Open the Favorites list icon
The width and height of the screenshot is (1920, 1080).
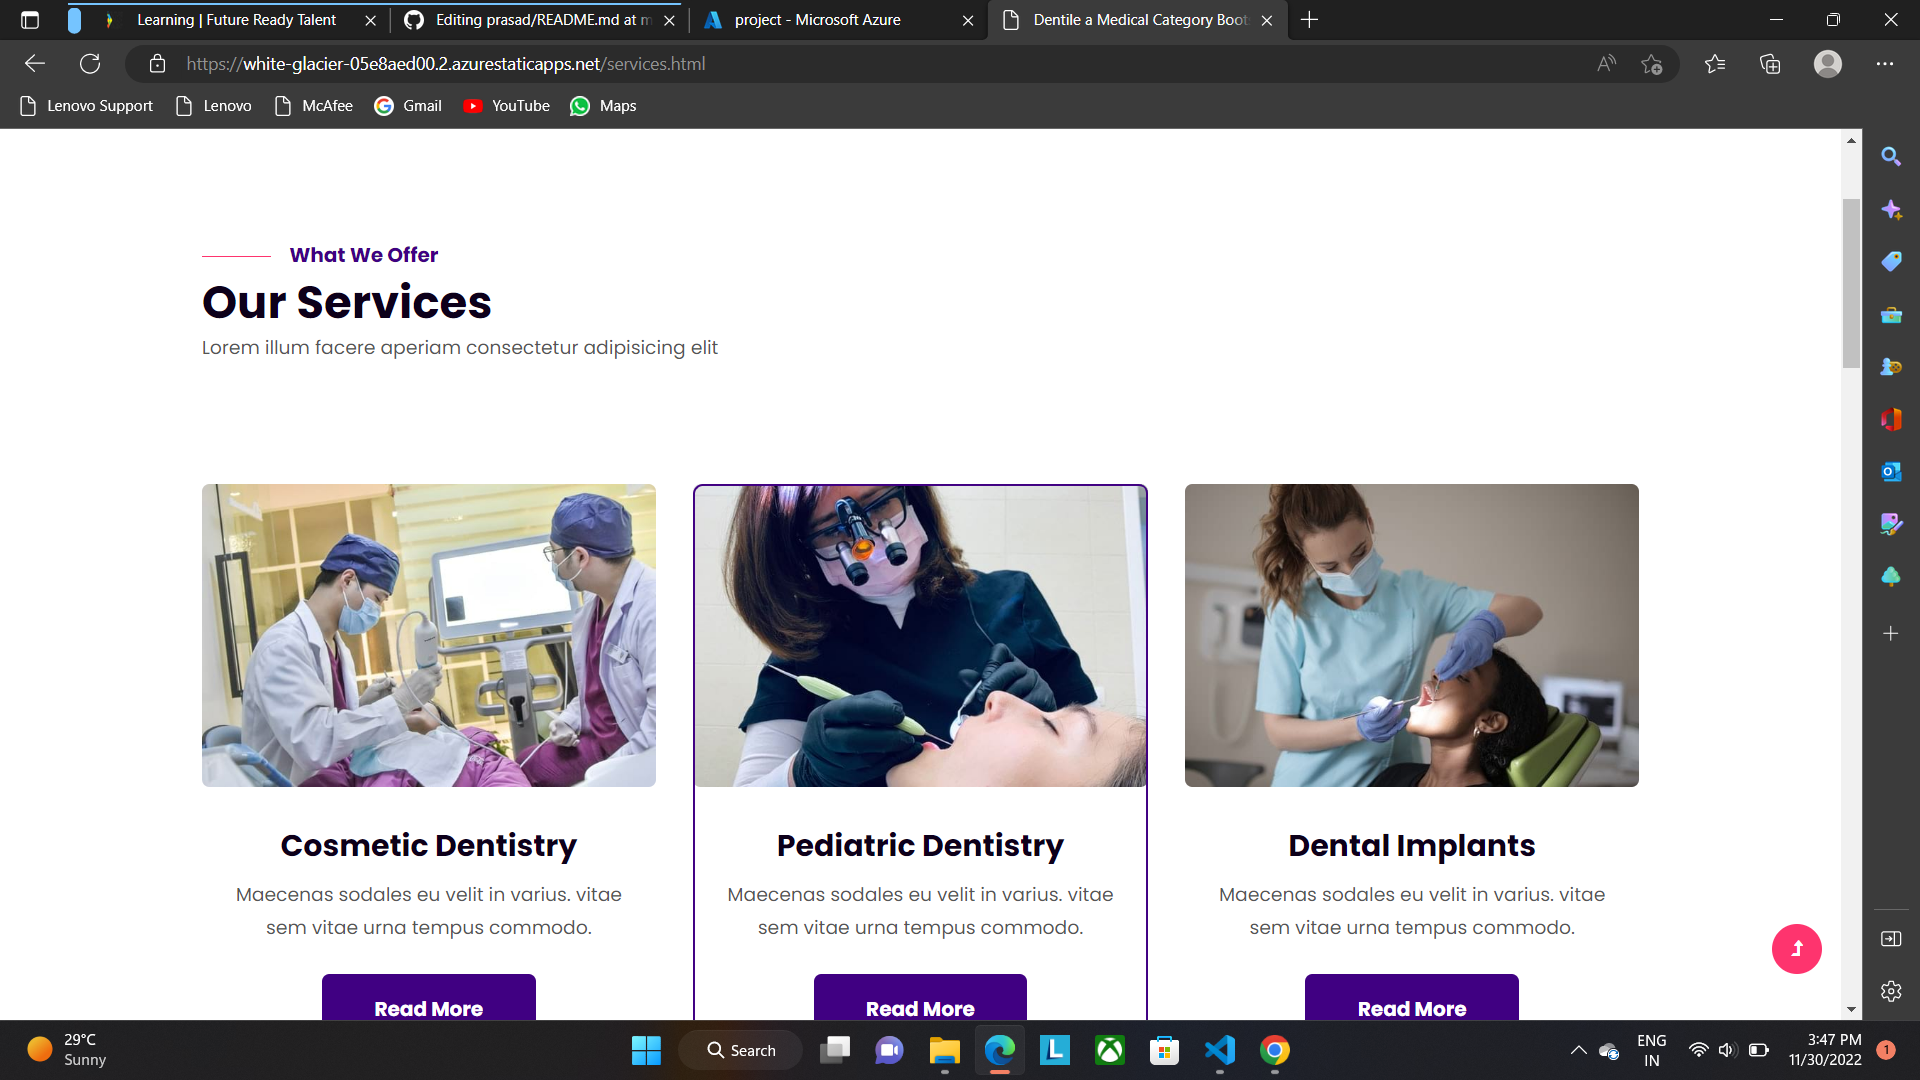click(x=1715, y=64)
